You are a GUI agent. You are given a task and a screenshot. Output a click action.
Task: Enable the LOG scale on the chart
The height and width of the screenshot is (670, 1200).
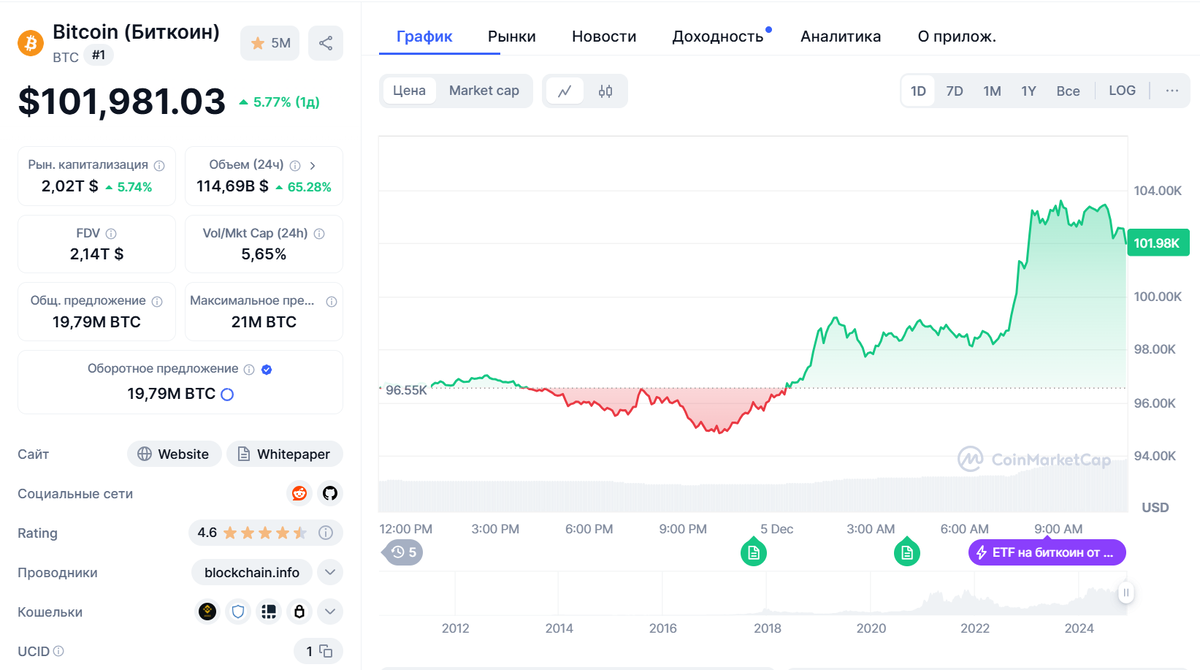tap(1121, 90)
